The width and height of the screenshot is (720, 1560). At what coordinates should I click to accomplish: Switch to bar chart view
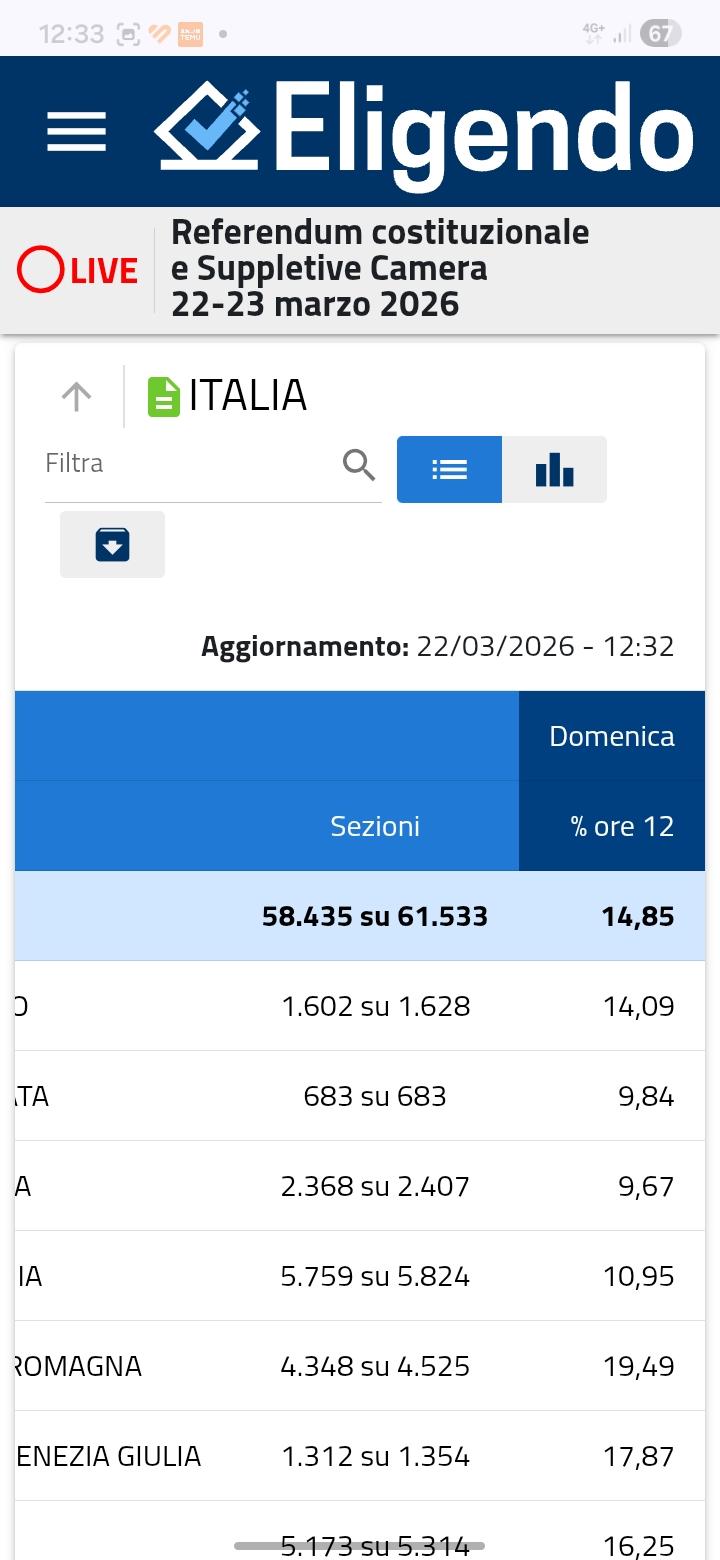[x=554, y=469]
